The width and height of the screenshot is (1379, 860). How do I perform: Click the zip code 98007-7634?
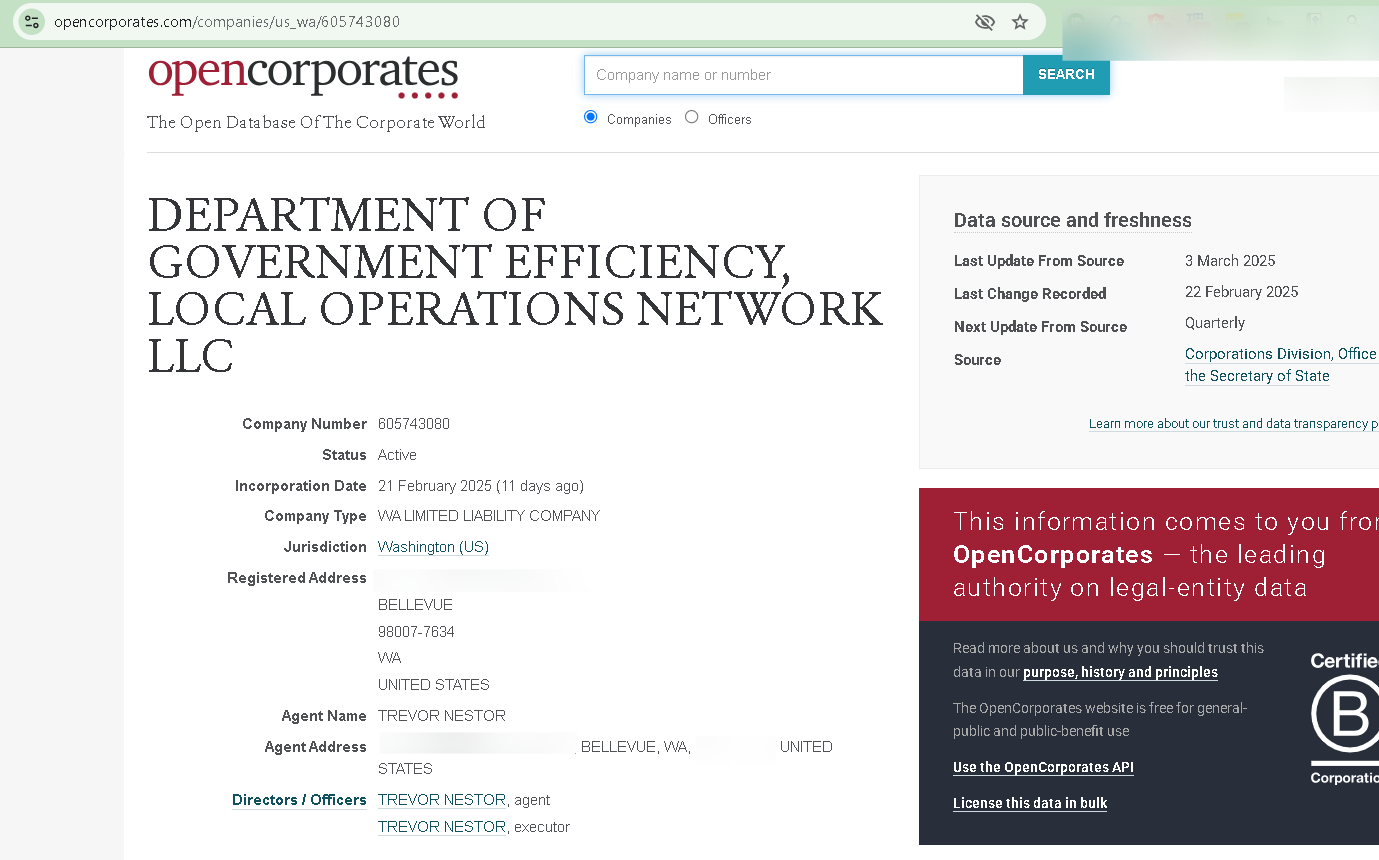coord(416,632)
